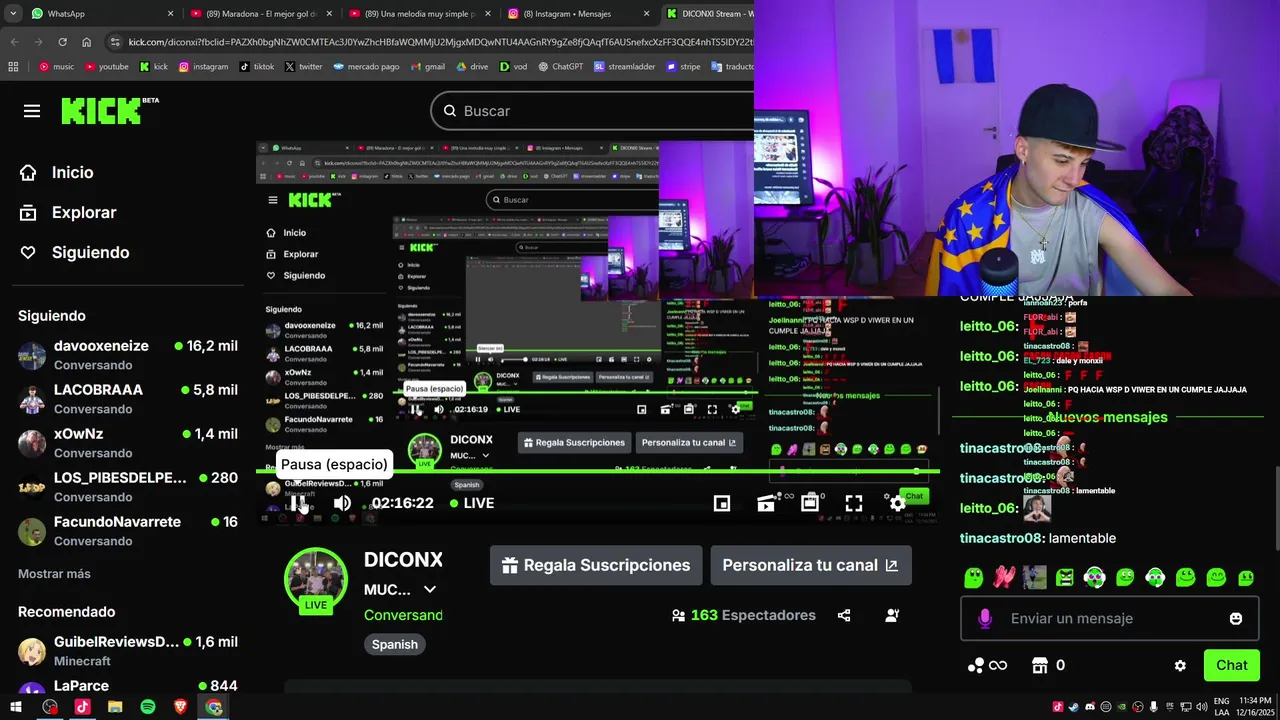This screenshot has height=720, width=1280.
Task: Click the channel points infinity icon
Action: pos(987,665)
